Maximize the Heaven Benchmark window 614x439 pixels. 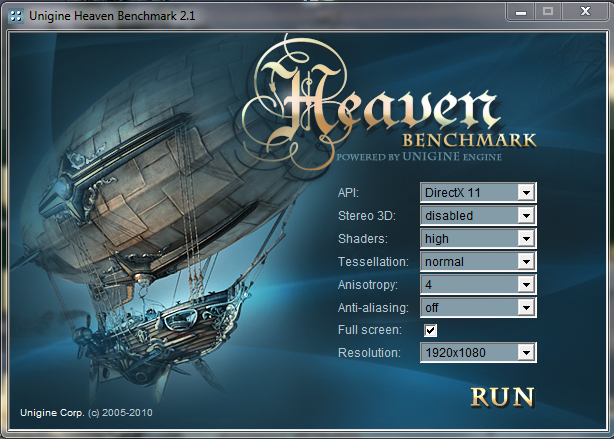pos(547,11)
